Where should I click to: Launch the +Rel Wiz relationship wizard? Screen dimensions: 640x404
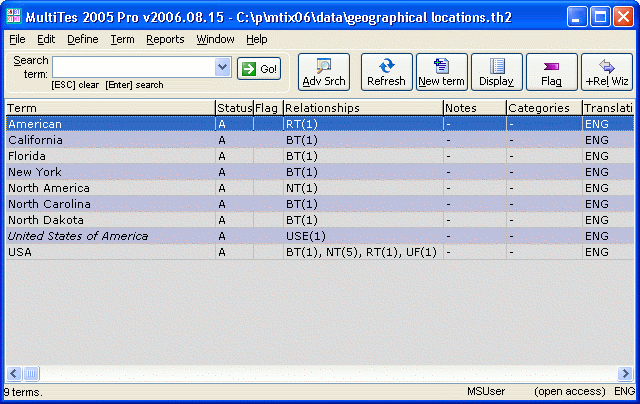(607, 72)
